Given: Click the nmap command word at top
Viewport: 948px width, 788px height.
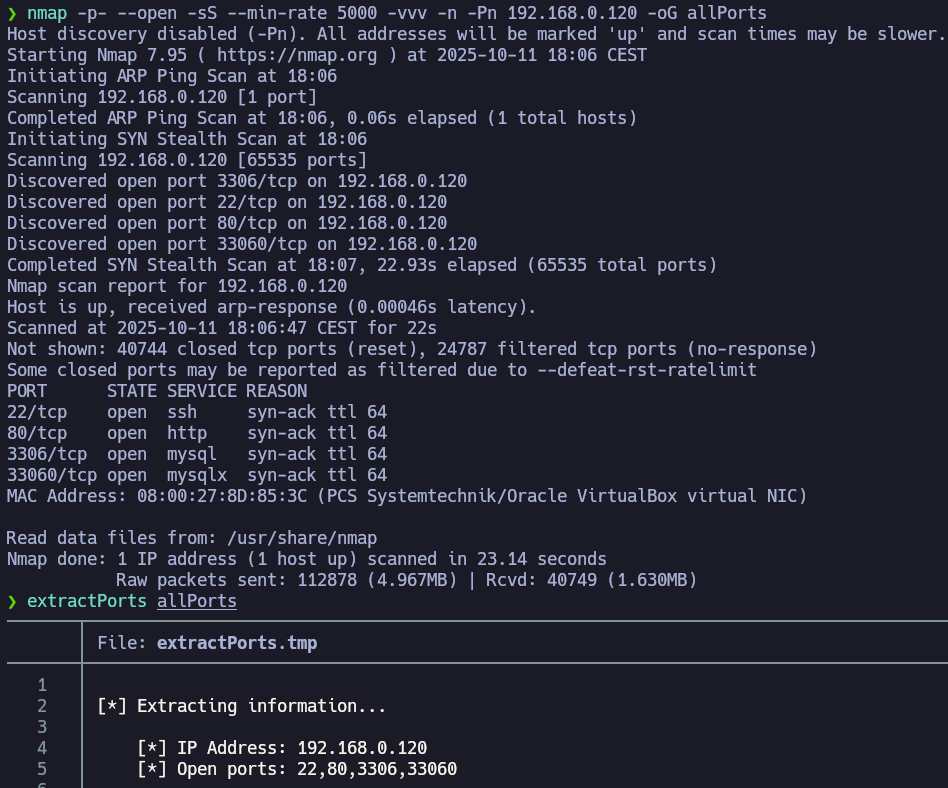Looking at the screenshot, I should tap(47, 13).
